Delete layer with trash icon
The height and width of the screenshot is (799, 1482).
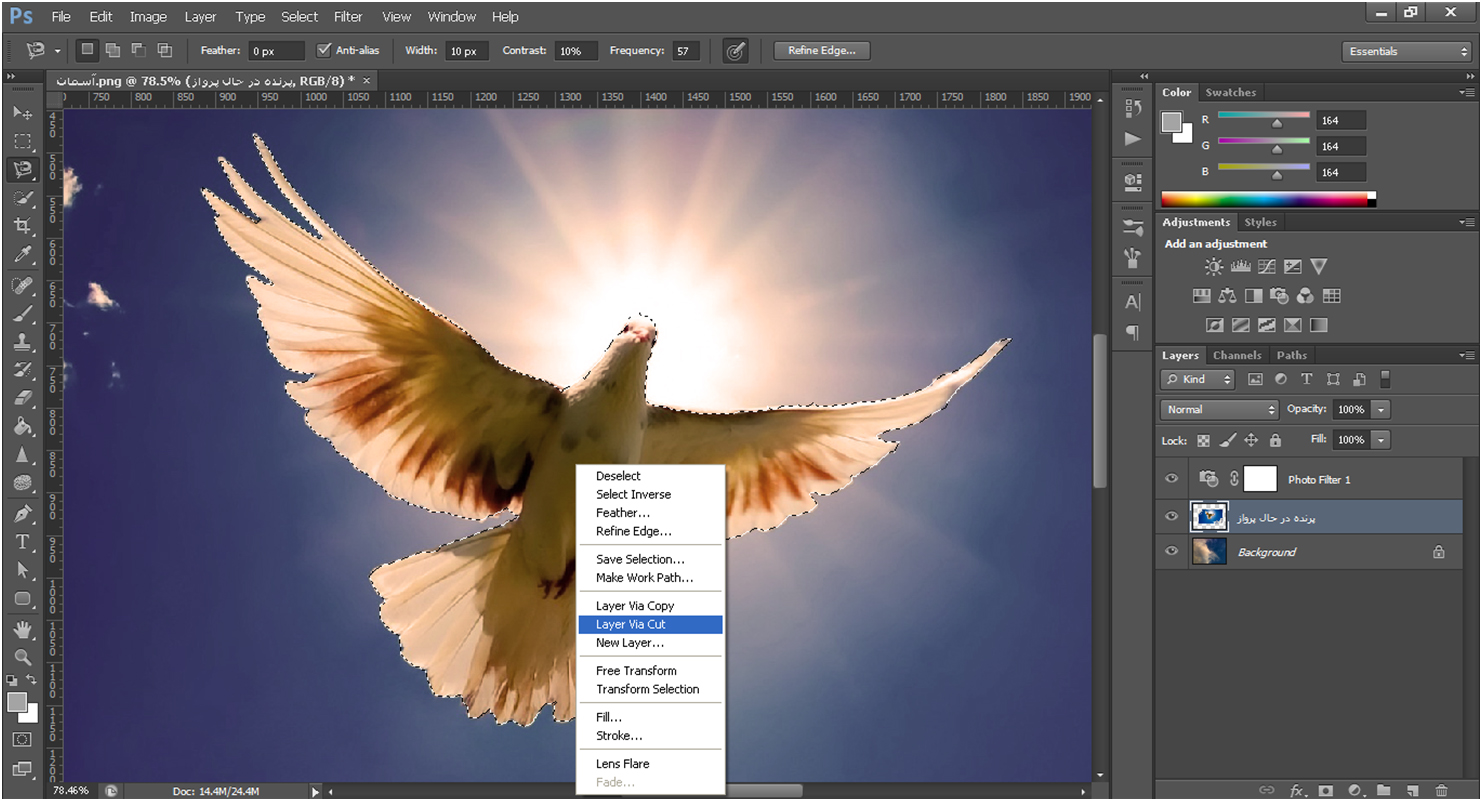[1441, 790]
